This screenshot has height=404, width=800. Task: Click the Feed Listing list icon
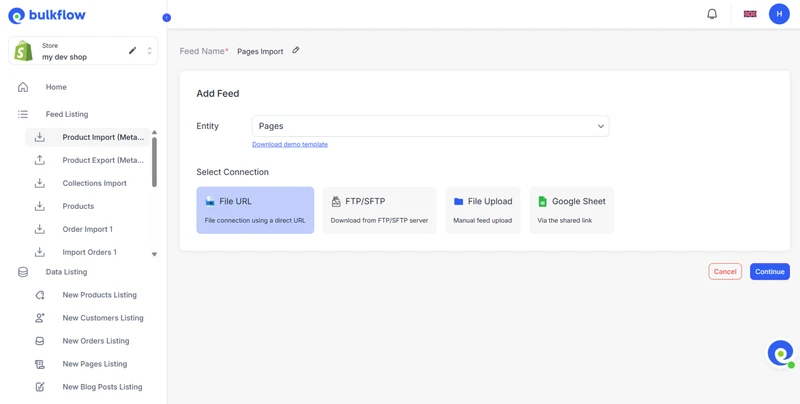23,114
